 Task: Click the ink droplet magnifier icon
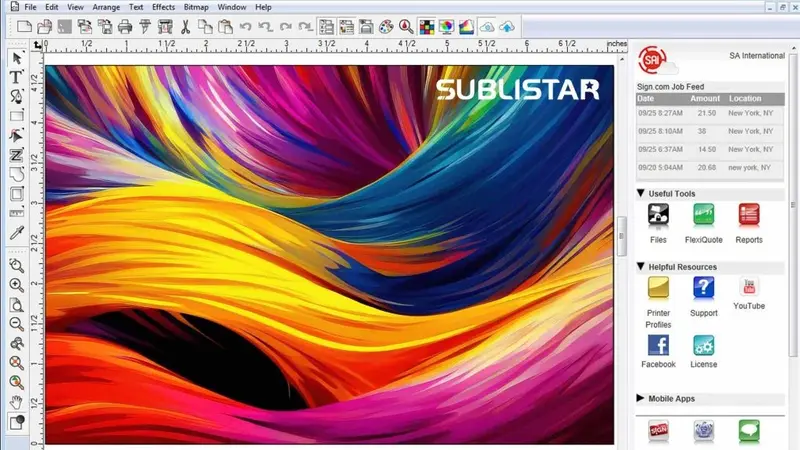[x=406, y=27]
